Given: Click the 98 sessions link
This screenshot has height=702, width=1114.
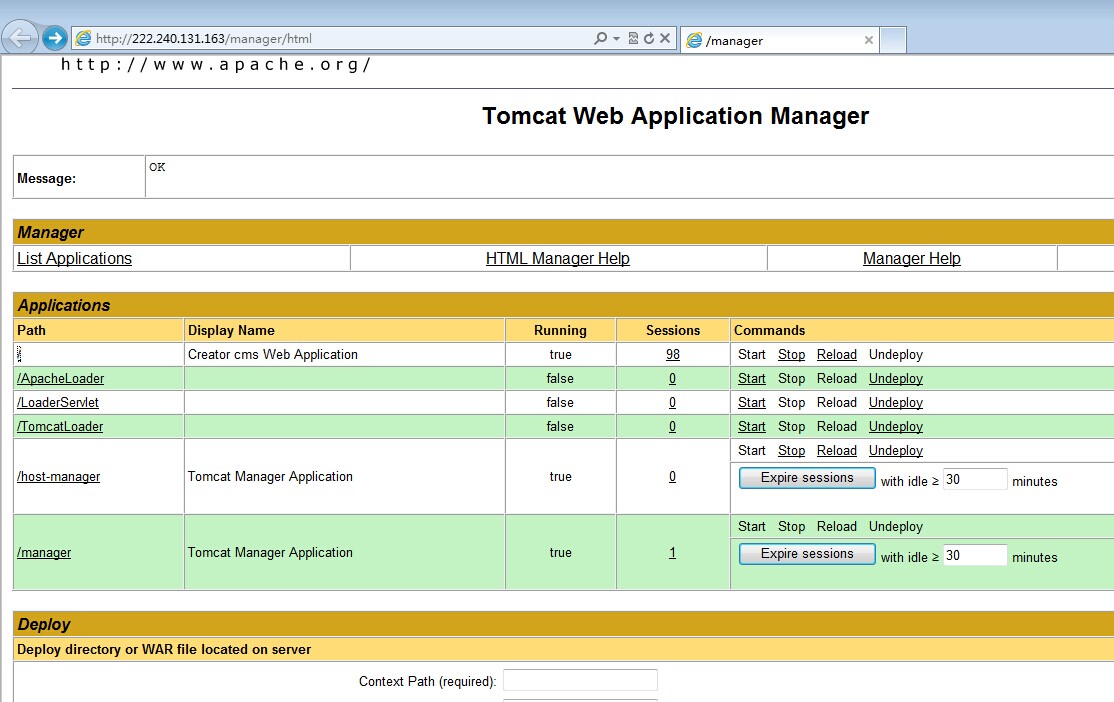Looking at the screenshot, I should (673, 354).
